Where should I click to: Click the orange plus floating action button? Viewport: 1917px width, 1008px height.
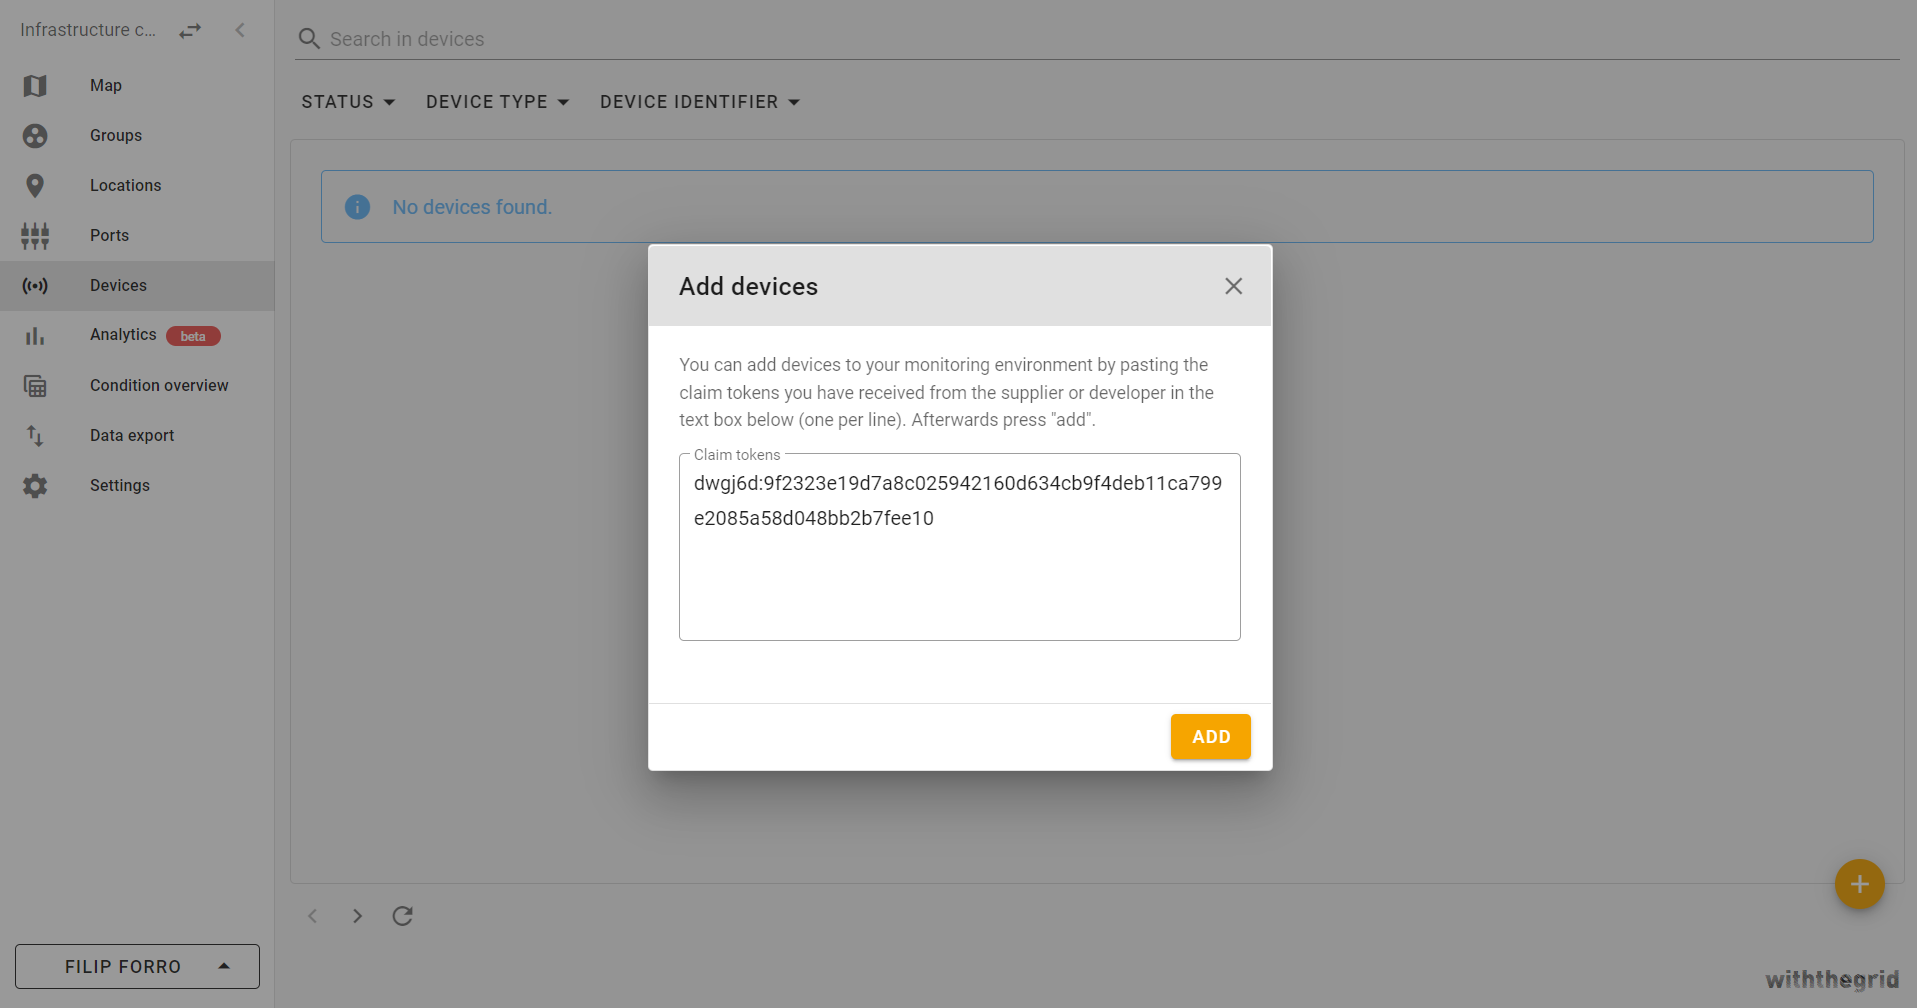1859,884
